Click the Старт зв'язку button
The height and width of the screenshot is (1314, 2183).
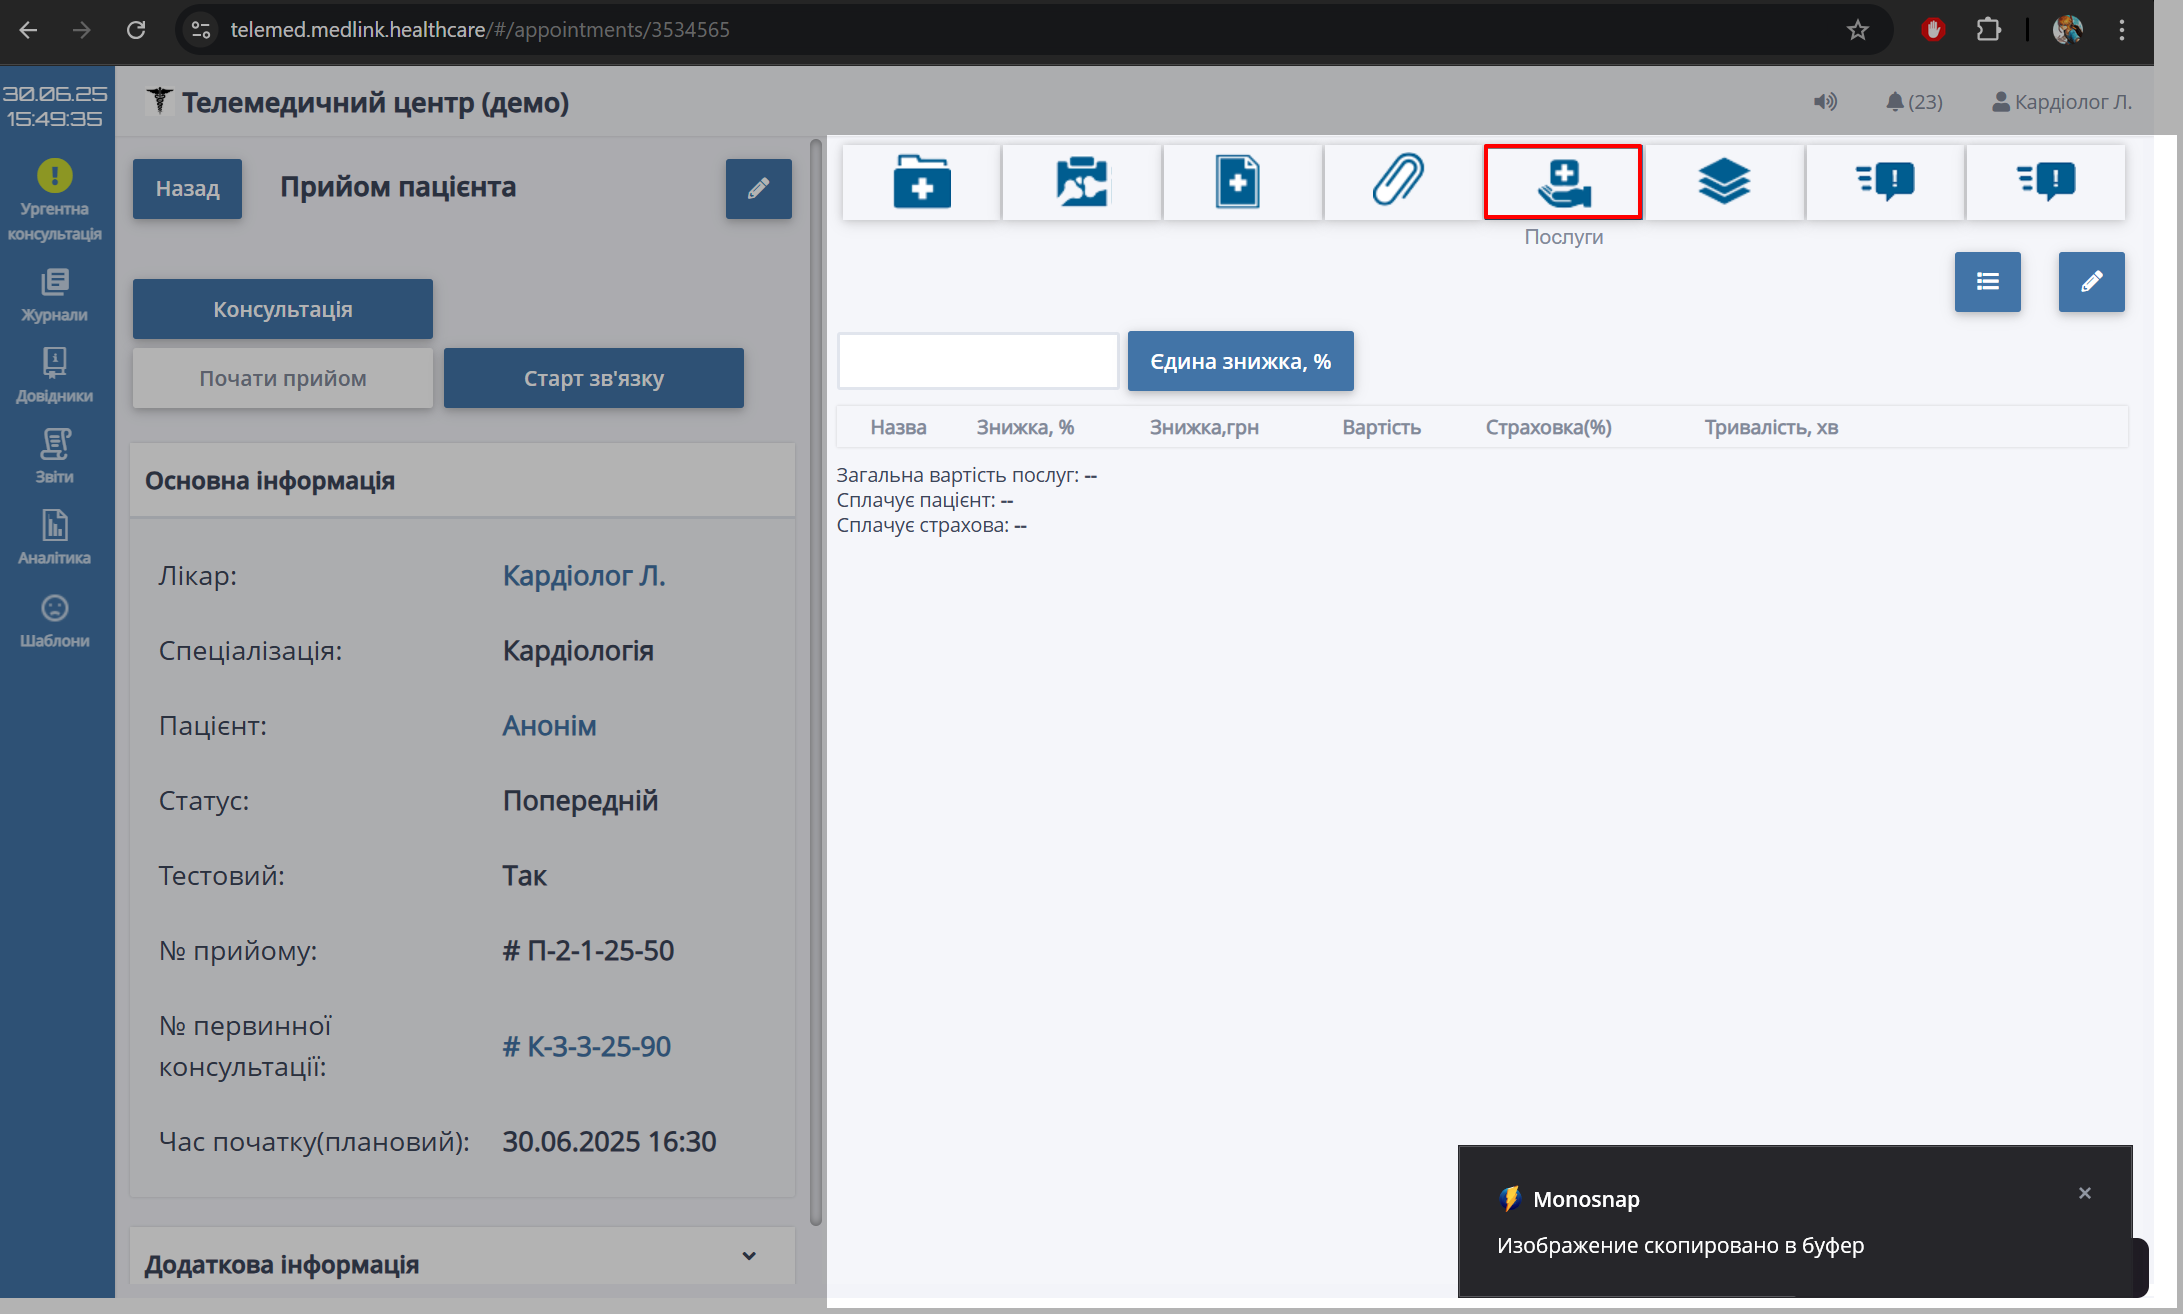tap(593, 378)
